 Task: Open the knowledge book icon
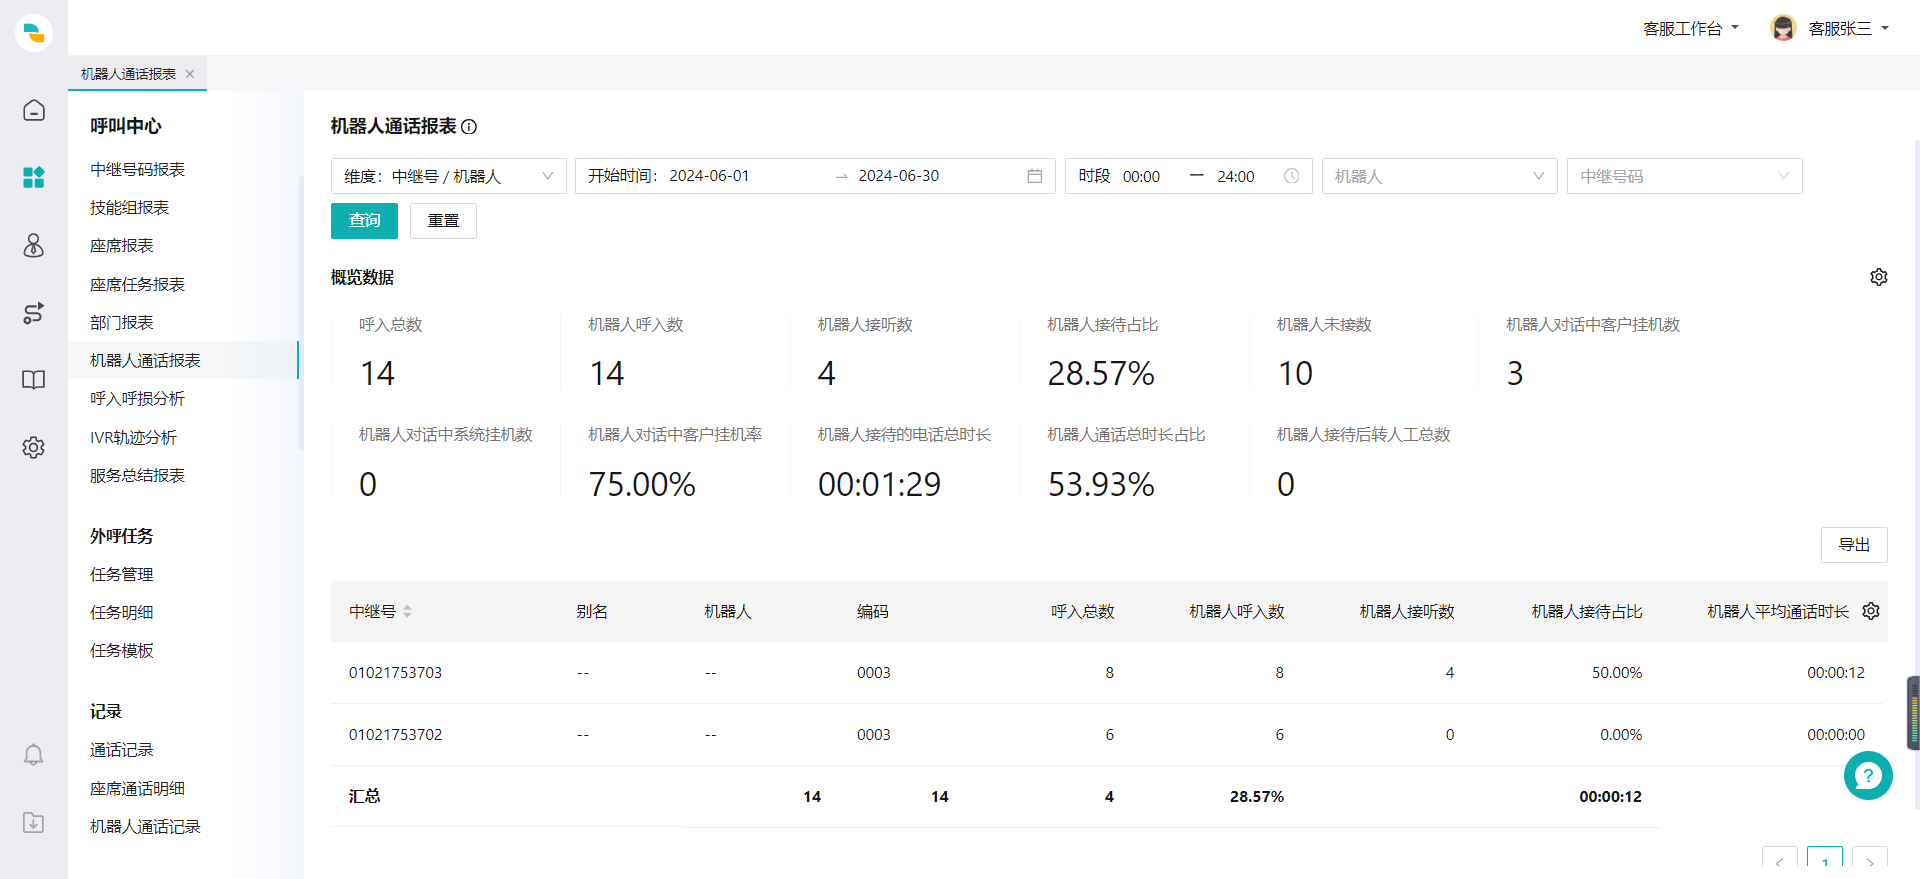point(34,380)
